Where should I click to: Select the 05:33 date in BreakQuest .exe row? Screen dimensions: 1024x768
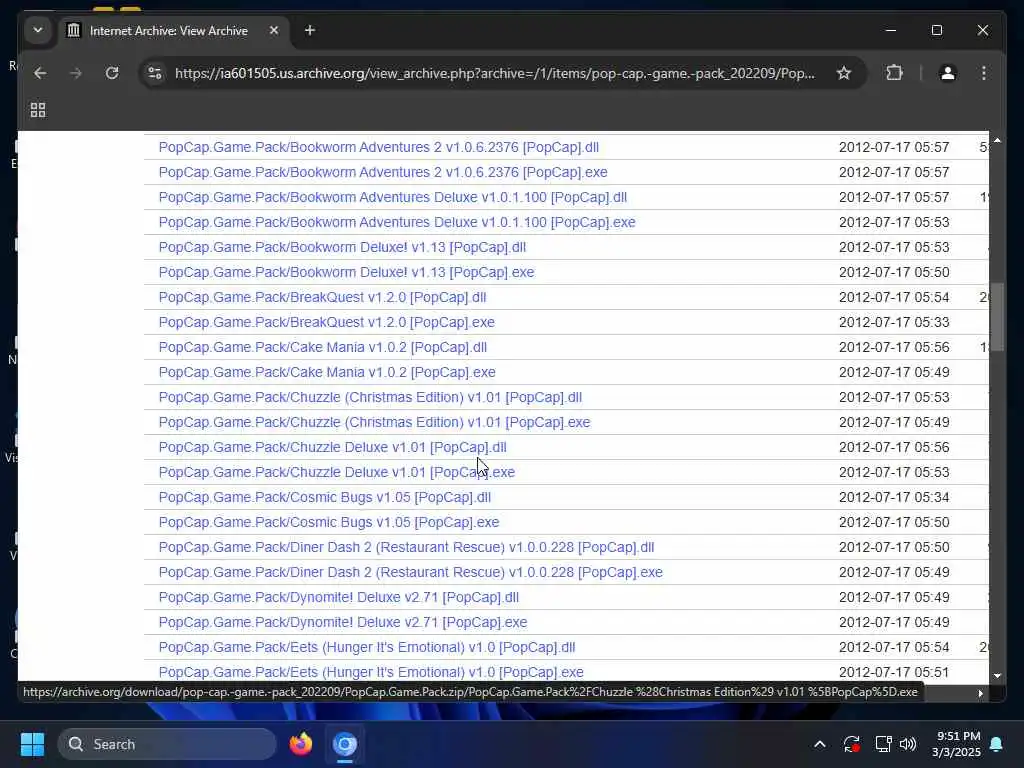pos(894,323)
